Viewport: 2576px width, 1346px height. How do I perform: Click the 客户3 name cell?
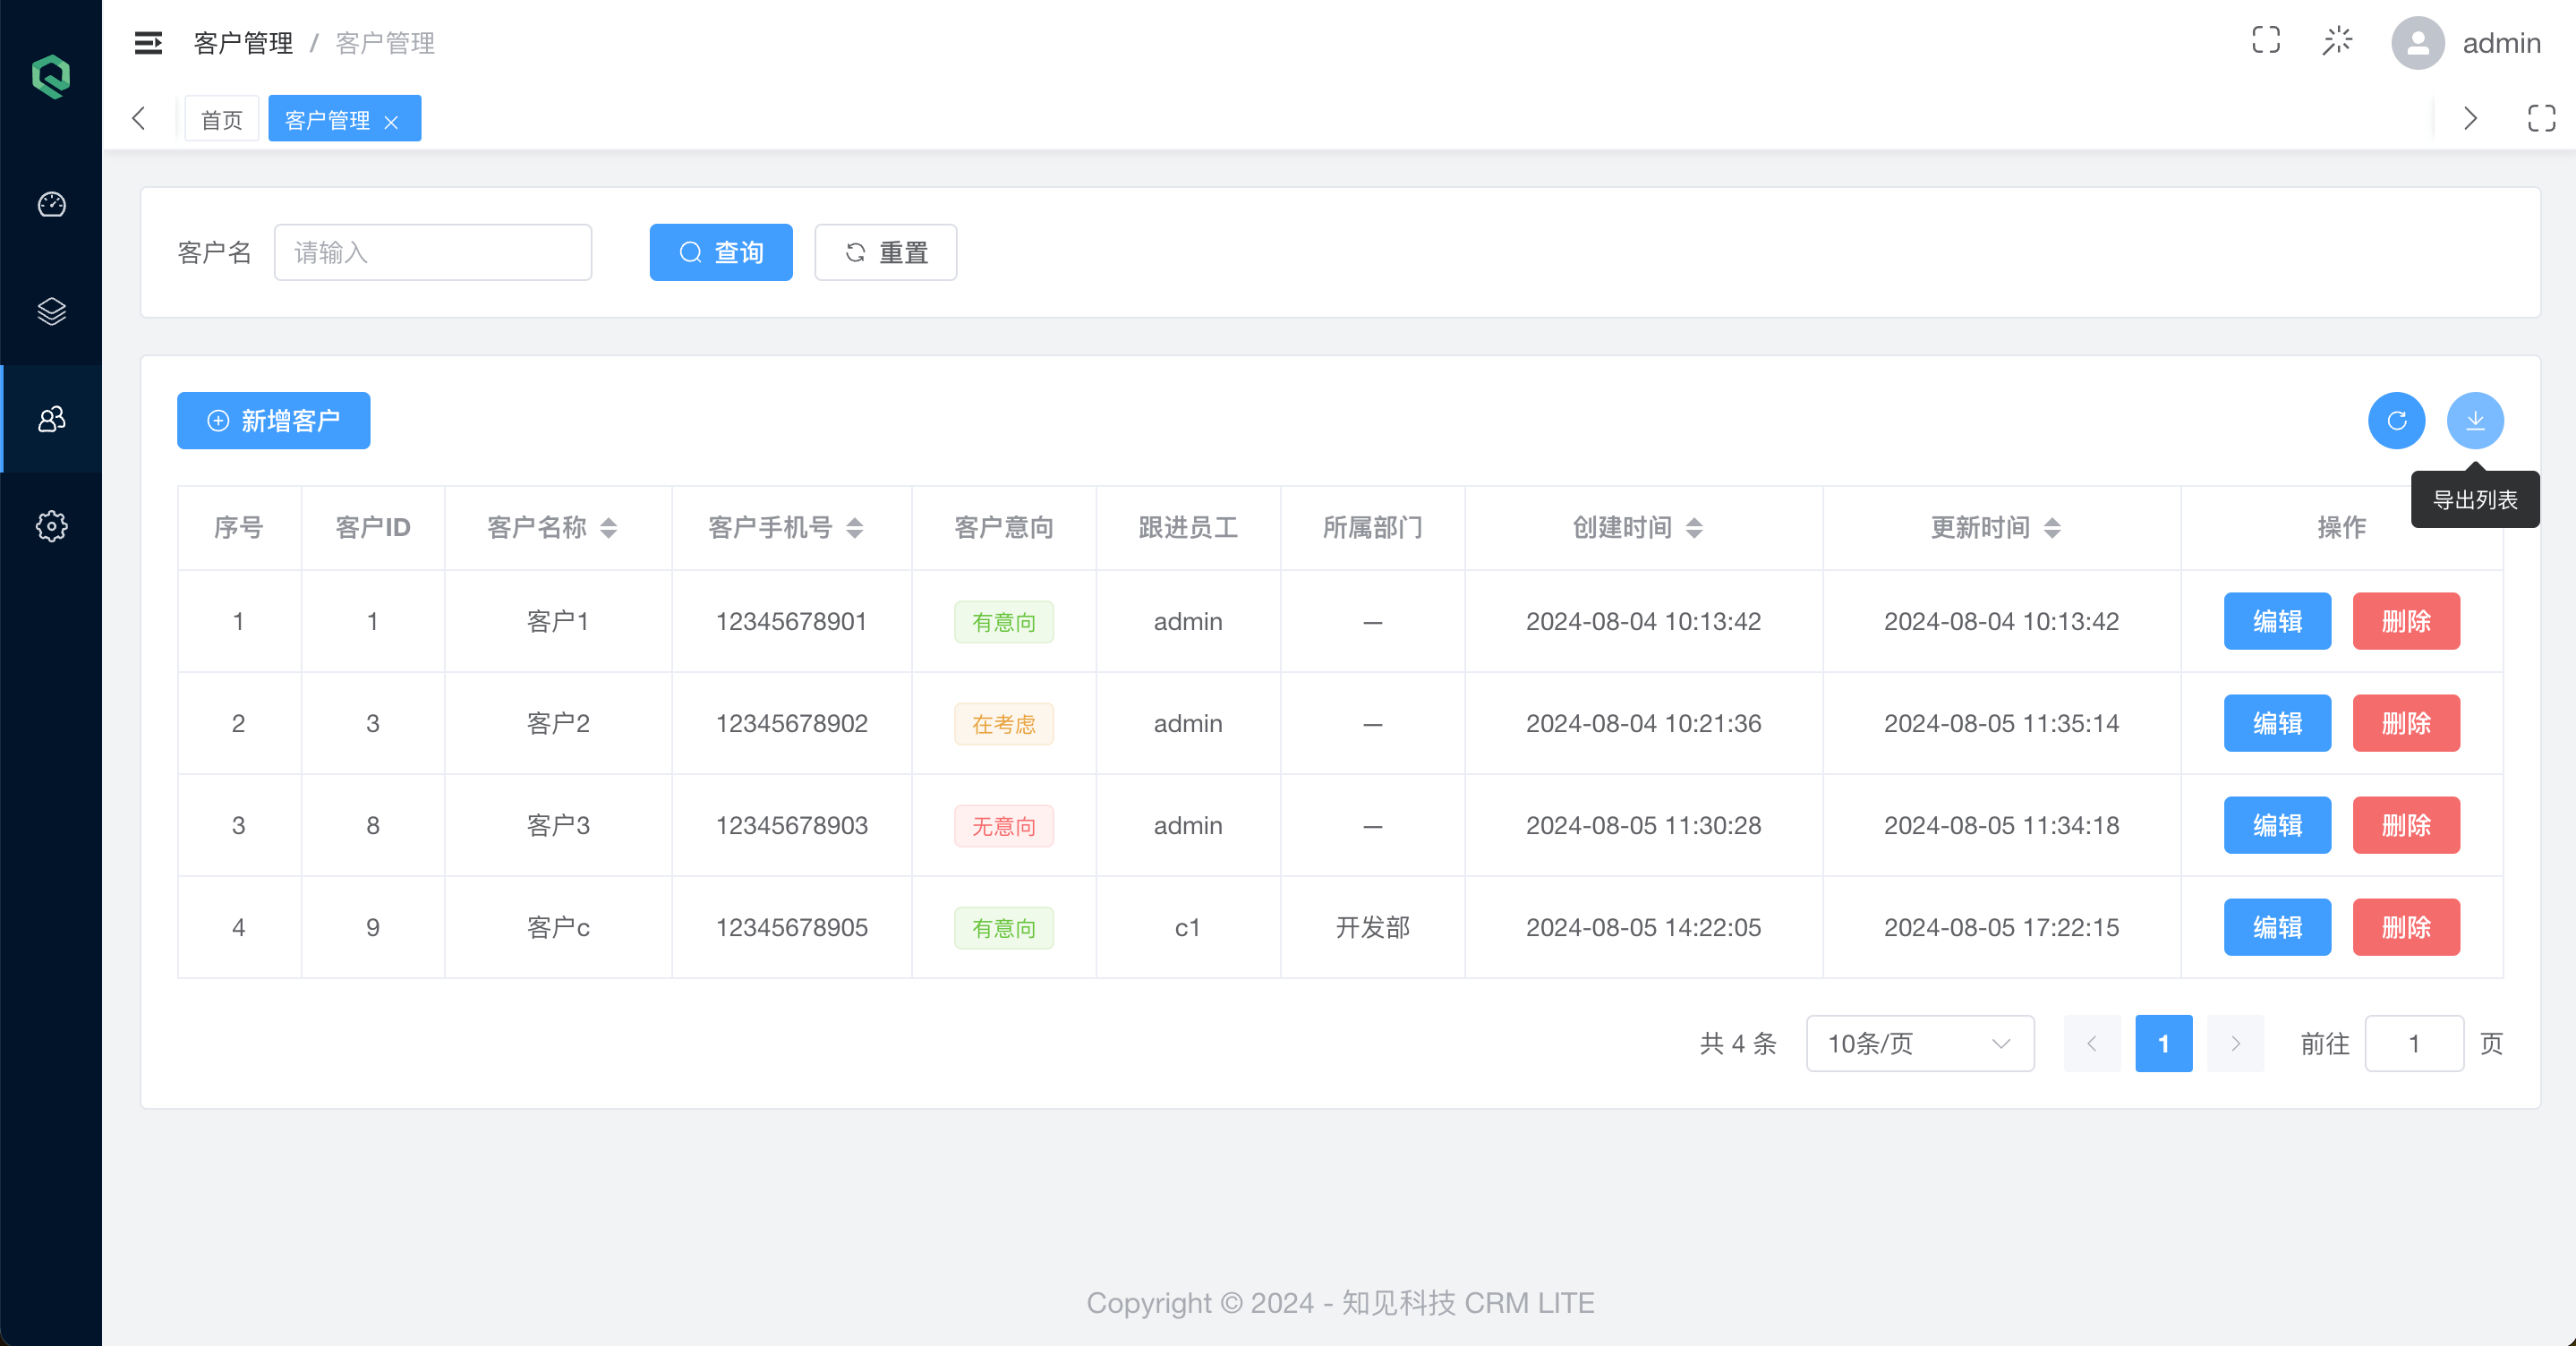tap(558, 825)
